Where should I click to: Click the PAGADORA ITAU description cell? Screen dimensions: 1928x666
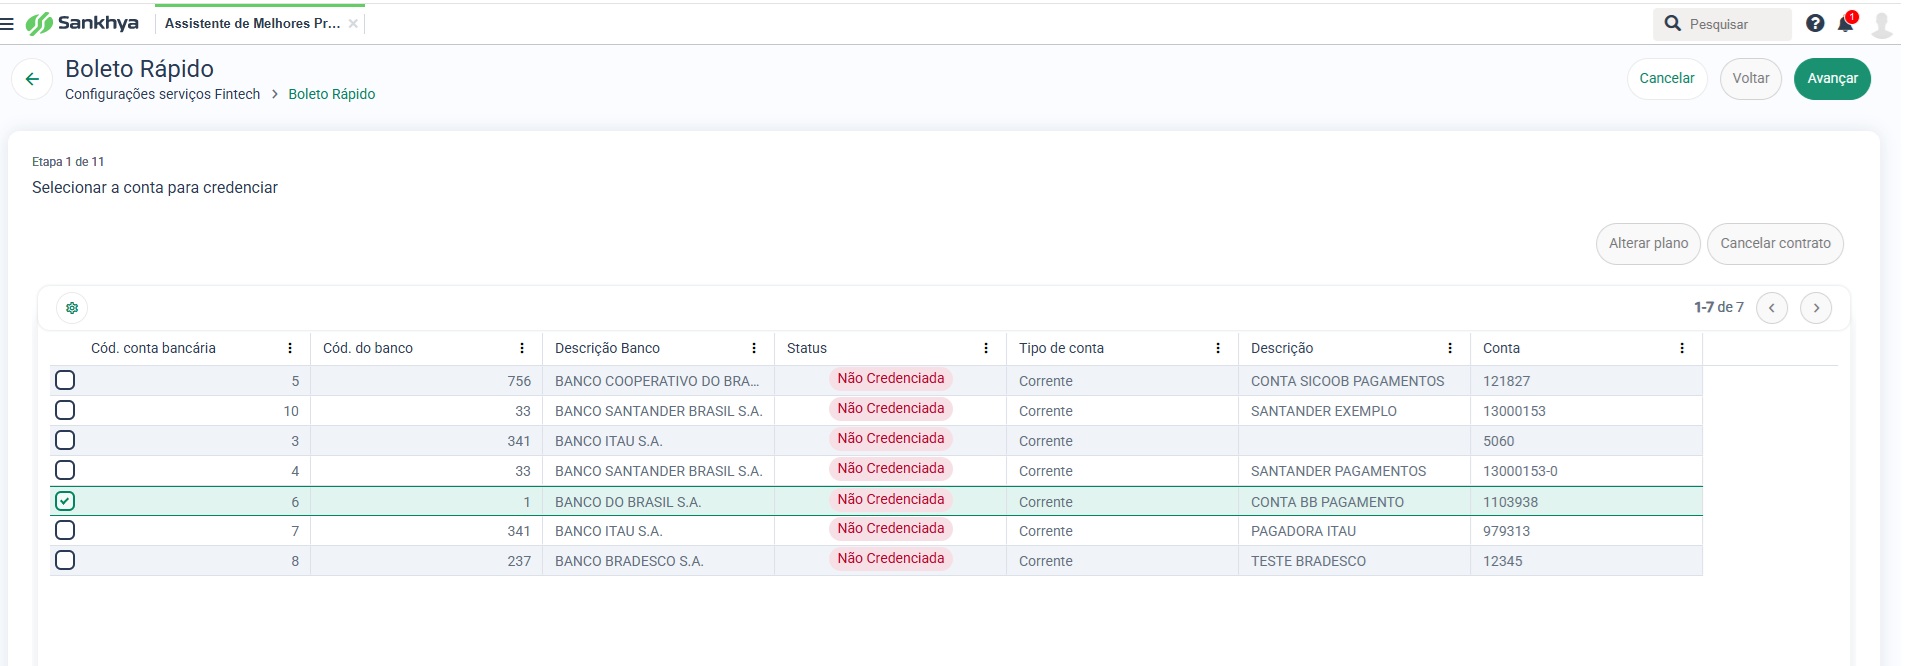[1354, 531]
